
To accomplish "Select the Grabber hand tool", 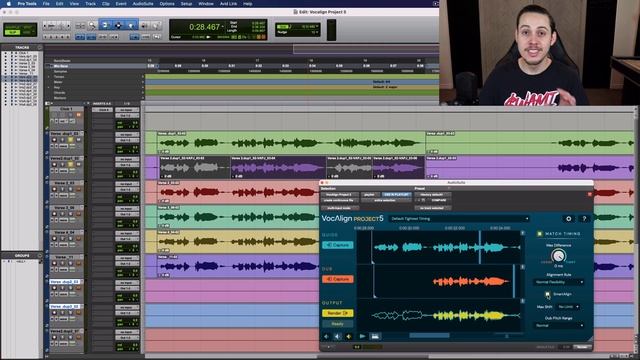I will click(131, 25).
